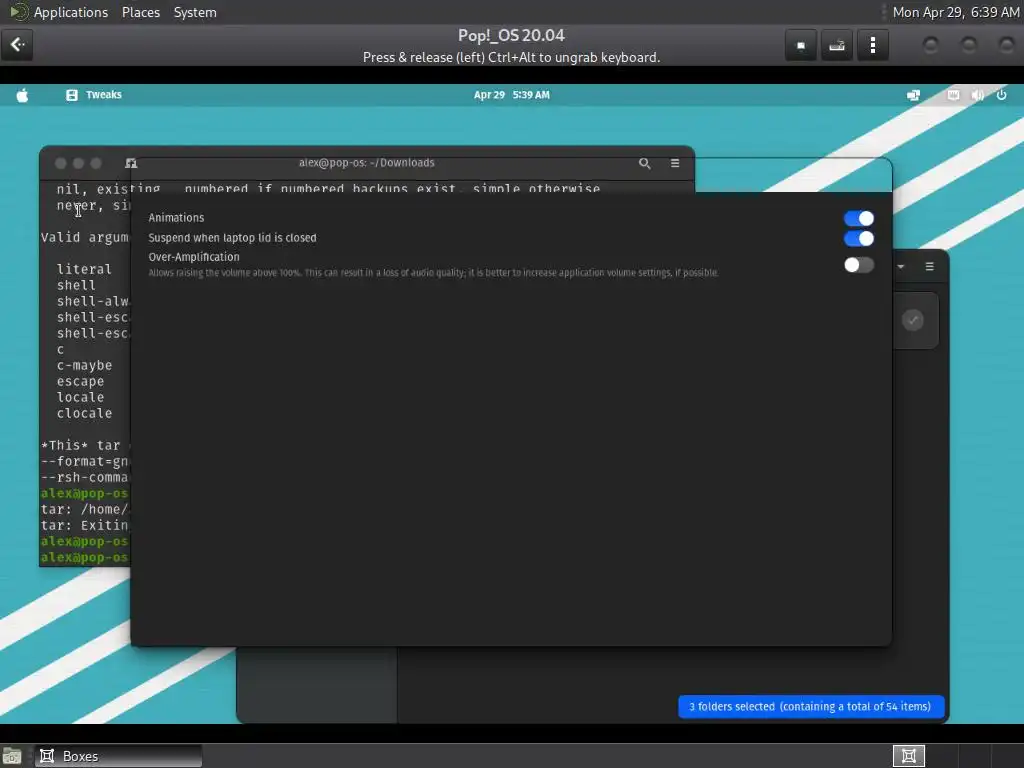Click the Animations label

(x=176, y=218)
